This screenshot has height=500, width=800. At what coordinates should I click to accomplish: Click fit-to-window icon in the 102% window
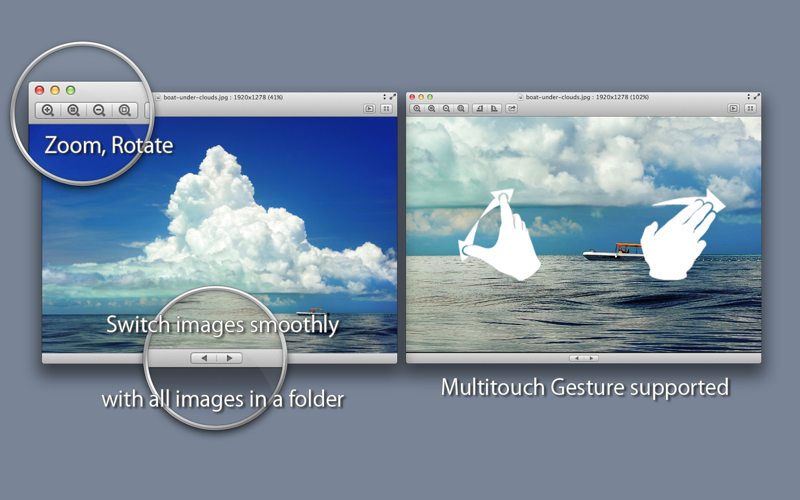click(461, 108)
